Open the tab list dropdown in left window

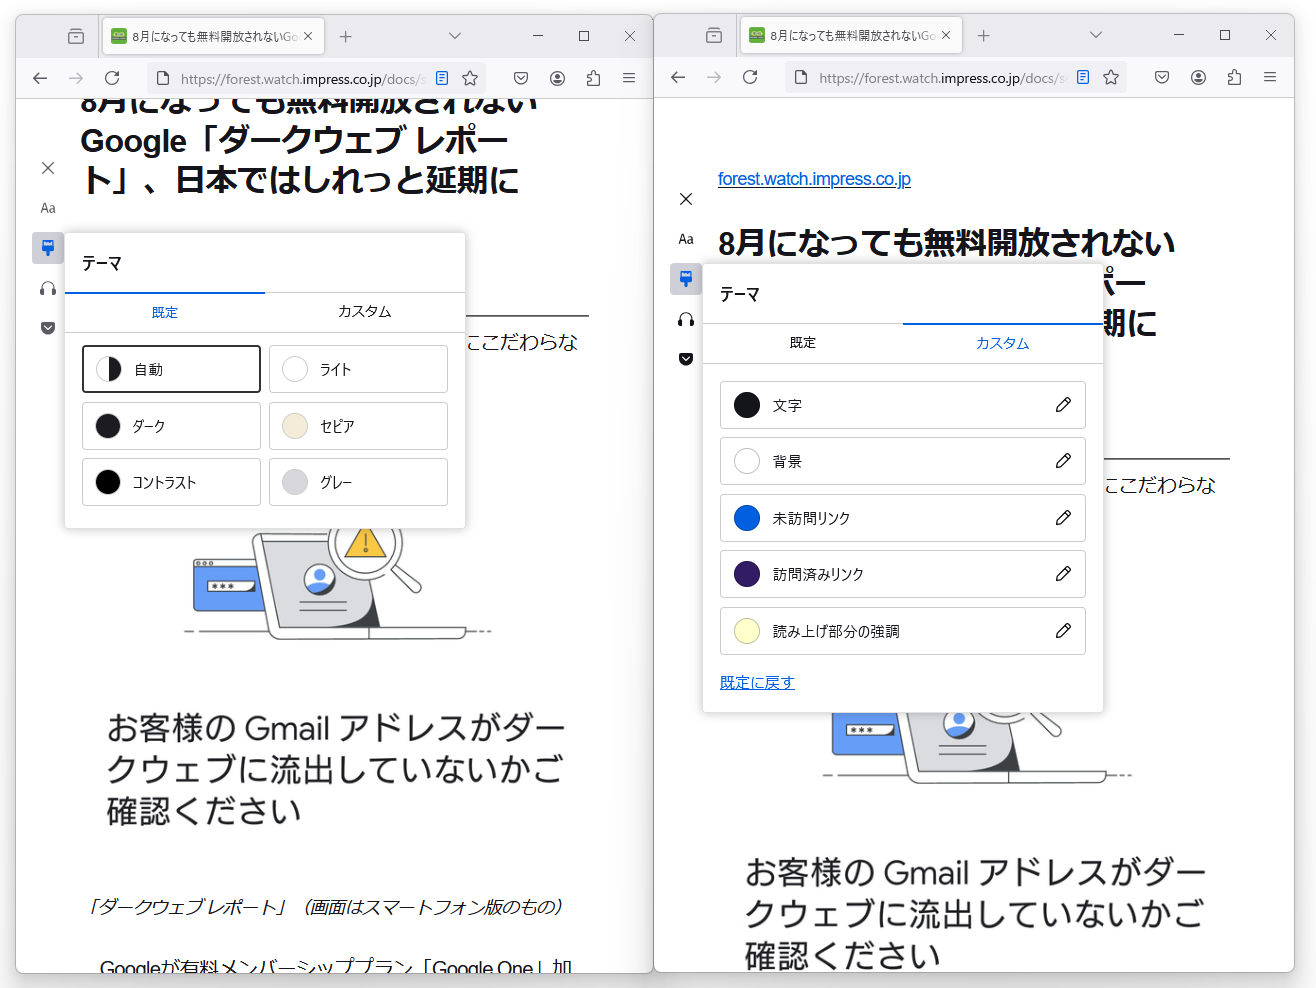455,35
